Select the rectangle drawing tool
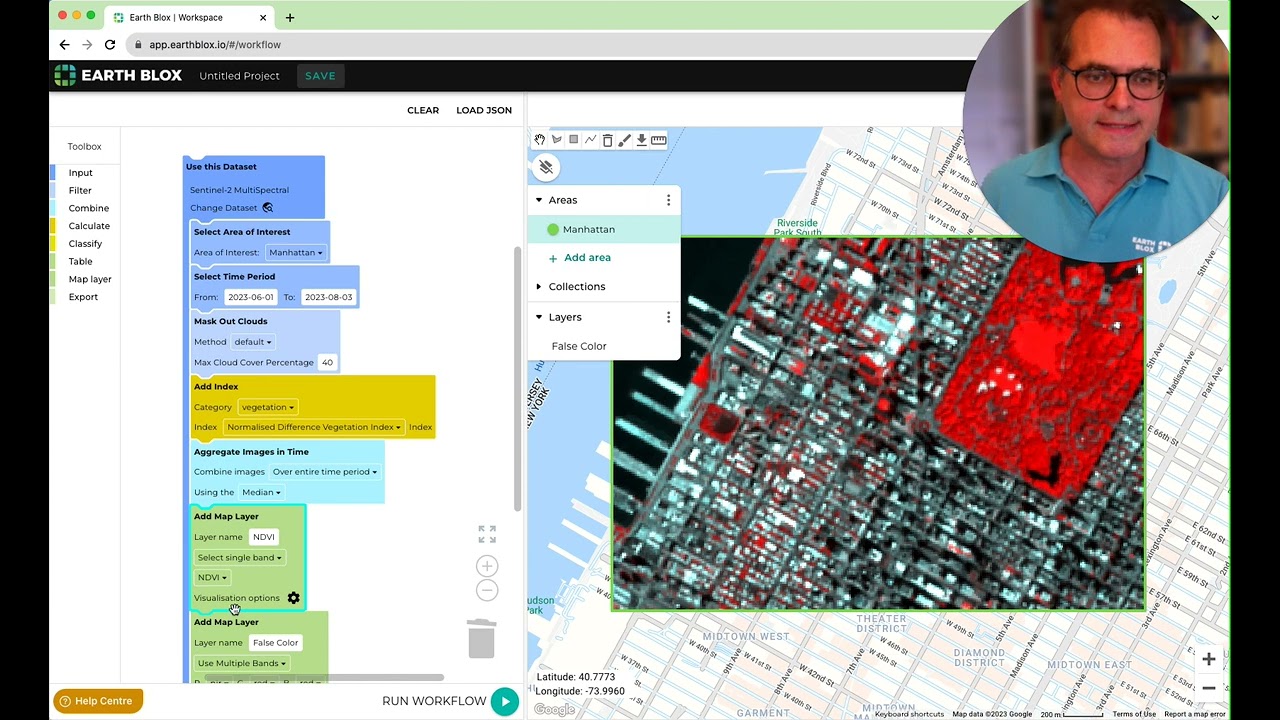This screenshot has width=1280, height=720. pyautogui.click(x=574, y=140)
